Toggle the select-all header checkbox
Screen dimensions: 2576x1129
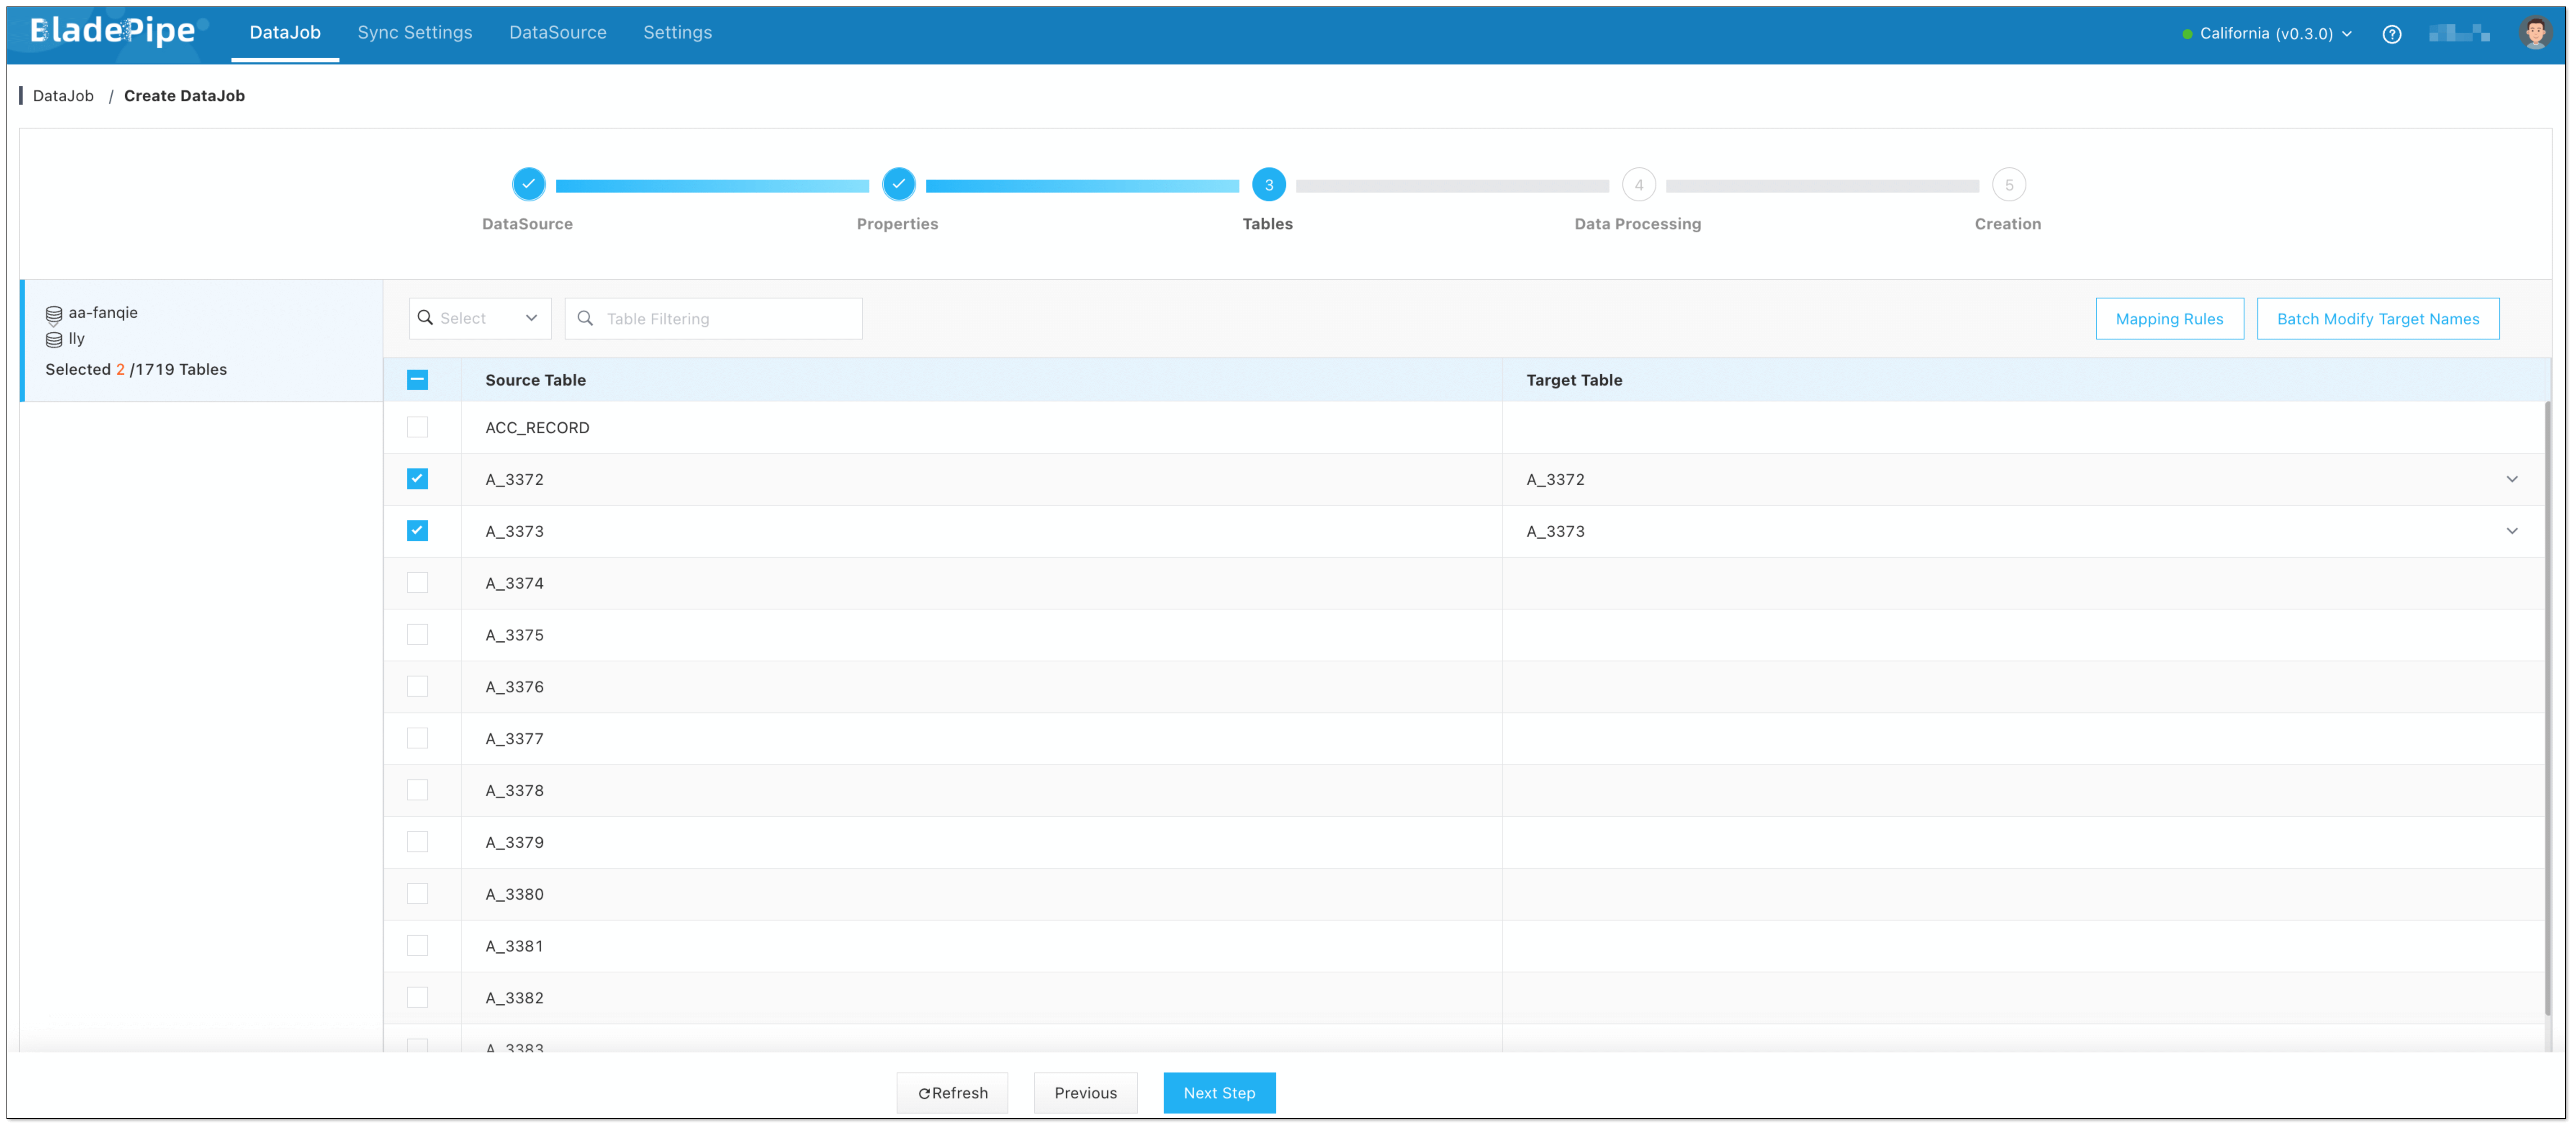tap(417, 380)
